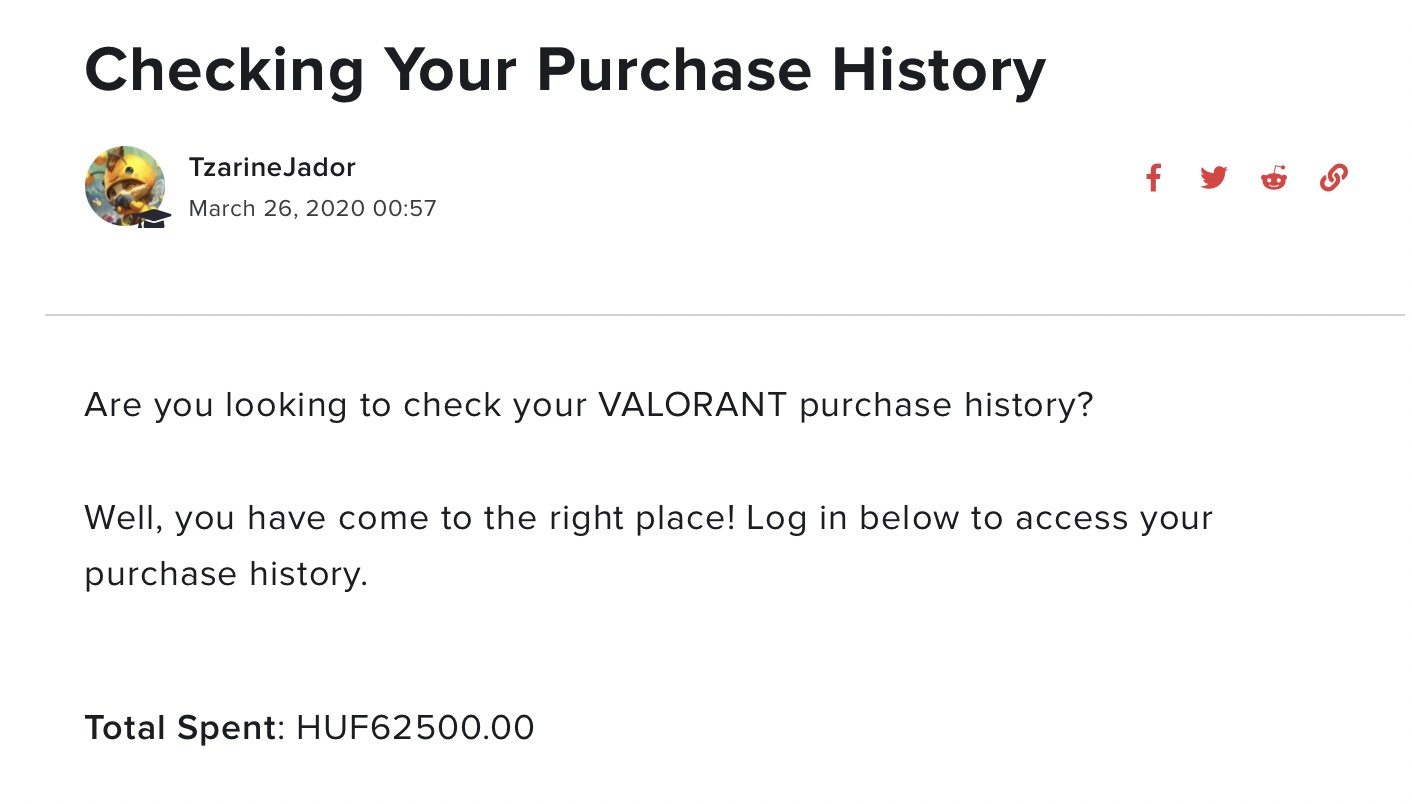Viewport: 1412px width, 804px height.
Task: Copy the article link via chain icon
Action: coord(1333,178)
